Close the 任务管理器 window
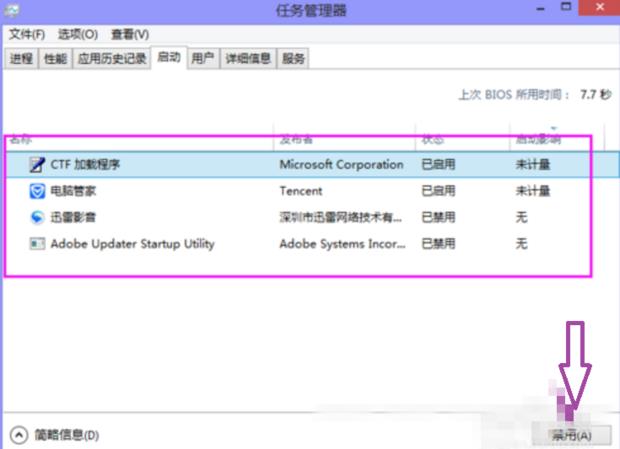Viewport: 620px width, 449px height. [x=599, y=7]
